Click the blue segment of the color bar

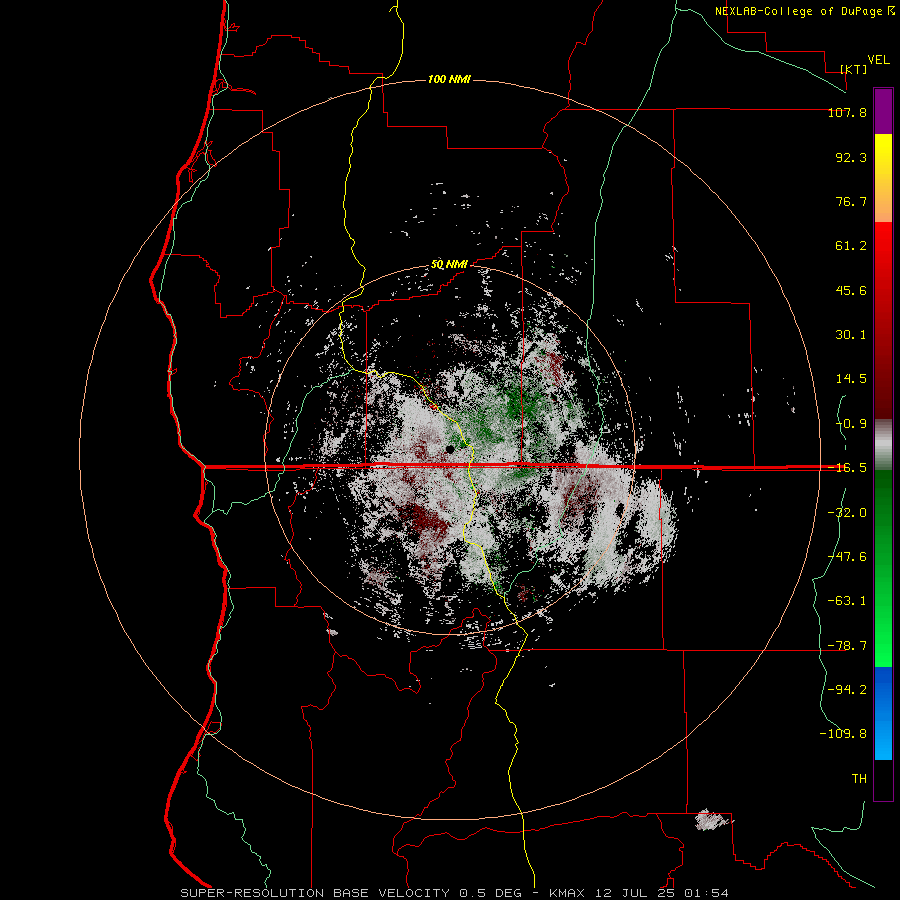pyautogui.click(x=883, y=713)
